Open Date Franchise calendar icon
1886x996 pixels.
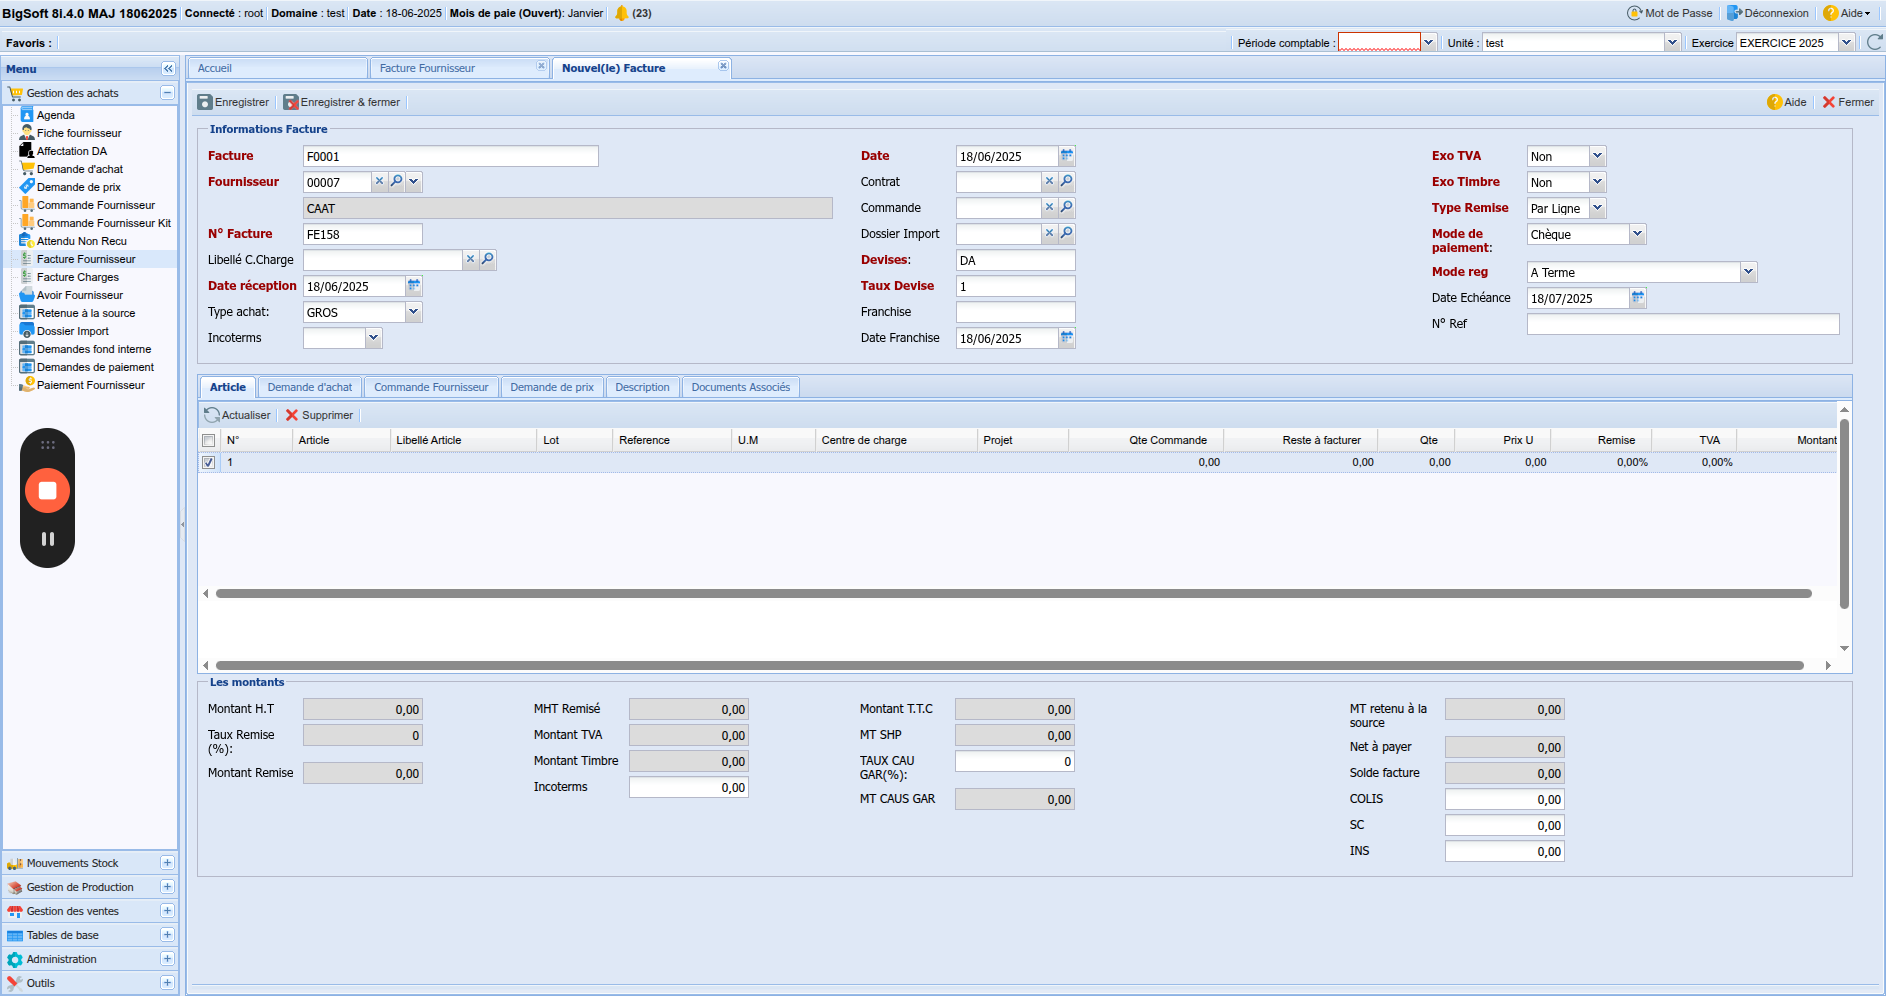1067,338
